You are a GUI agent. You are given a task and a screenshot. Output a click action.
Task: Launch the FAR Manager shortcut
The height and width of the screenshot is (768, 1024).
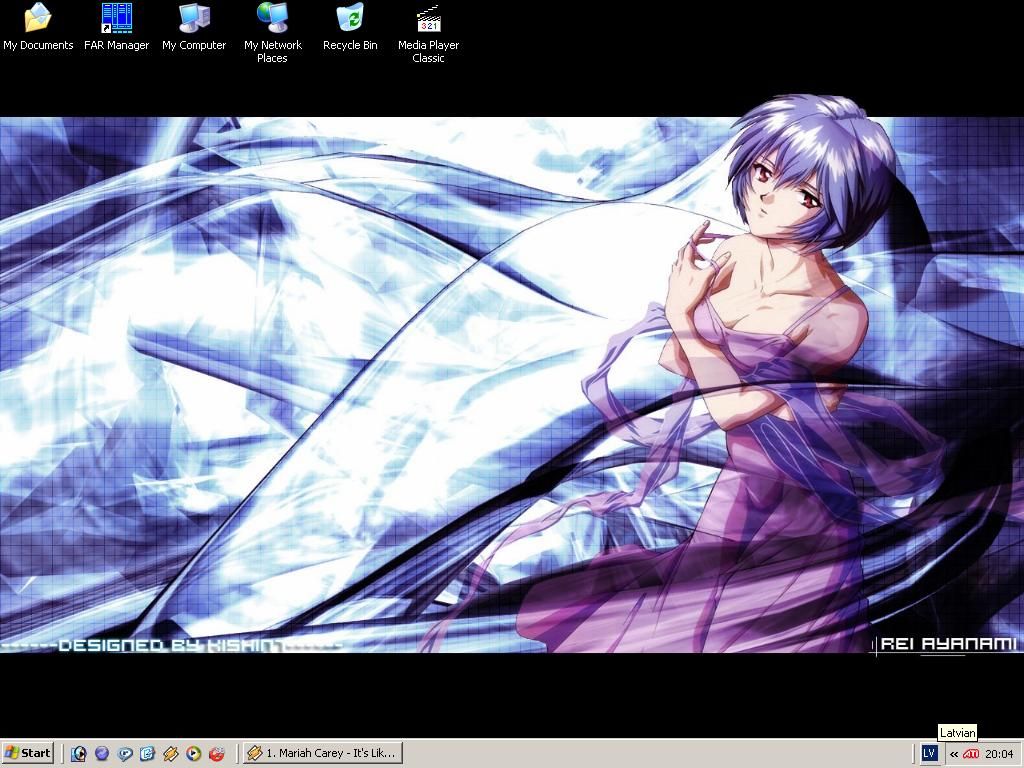(116, 26)
